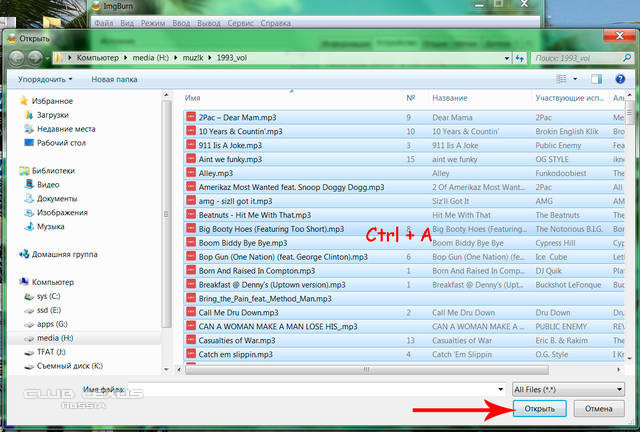
Task: Click the Новая папка button
Action: (114, 79)
